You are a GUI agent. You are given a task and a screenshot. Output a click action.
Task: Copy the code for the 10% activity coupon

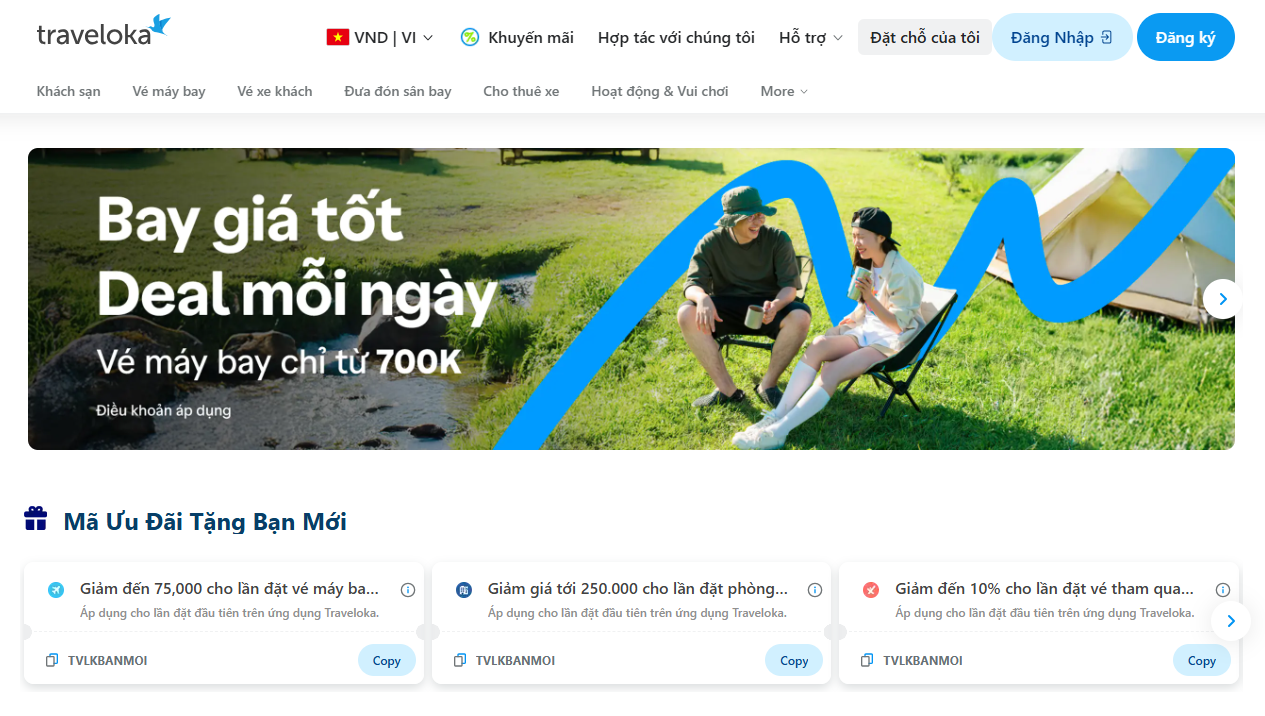pos(1202,660)
